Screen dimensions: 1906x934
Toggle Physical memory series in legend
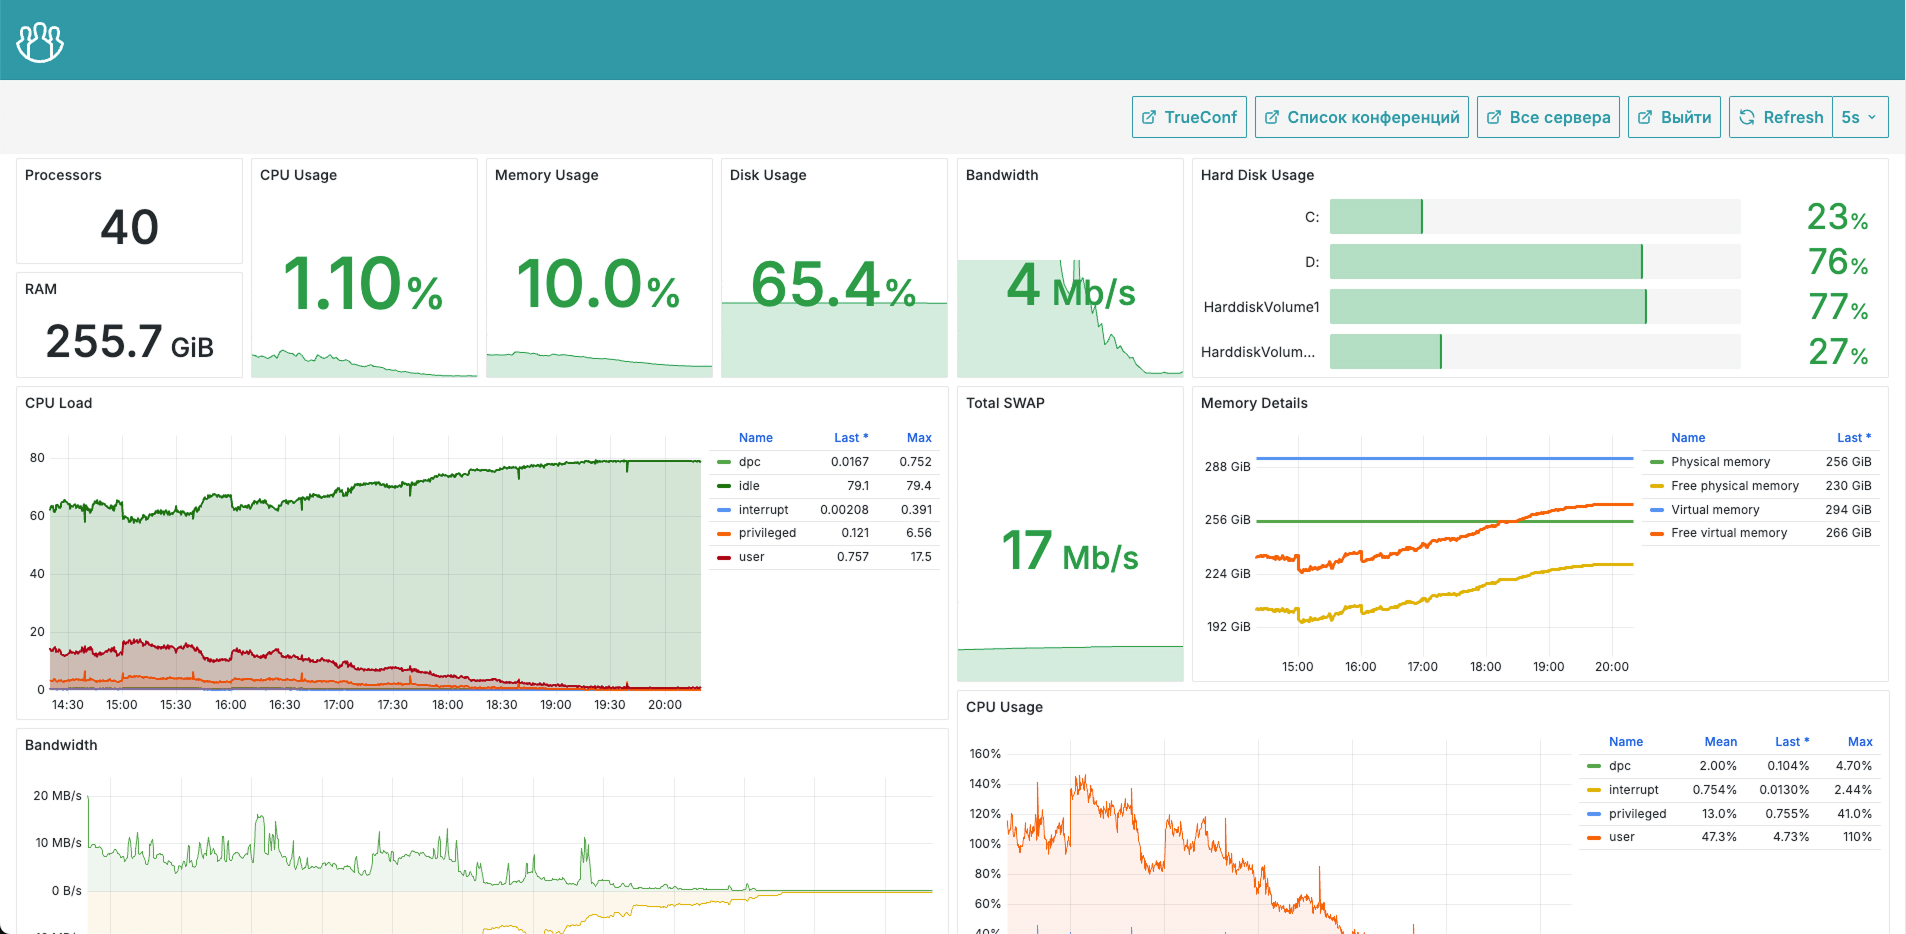(x=1720, y=462)
